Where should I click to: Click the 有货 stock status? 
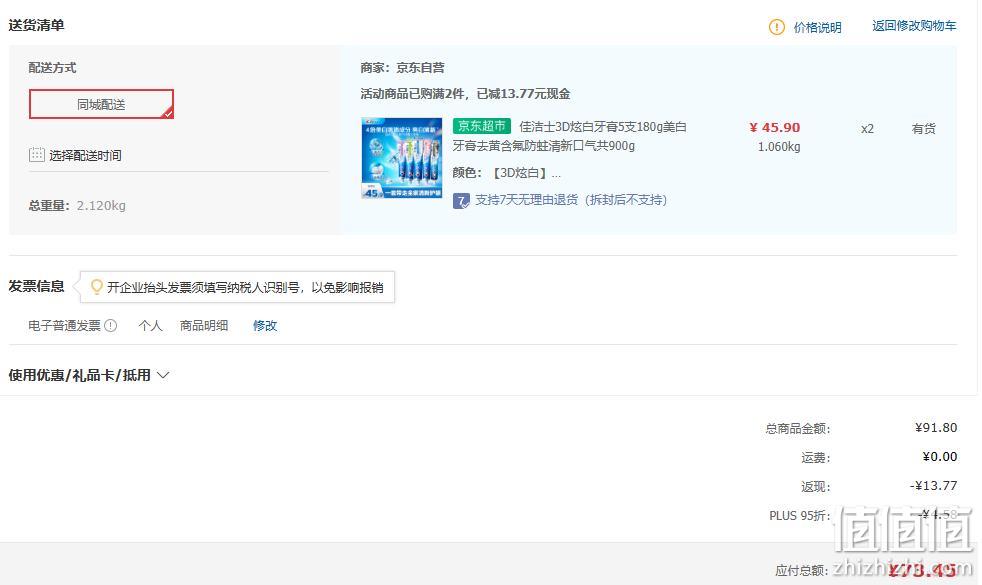pyautogui.click(x=924, y=128)
